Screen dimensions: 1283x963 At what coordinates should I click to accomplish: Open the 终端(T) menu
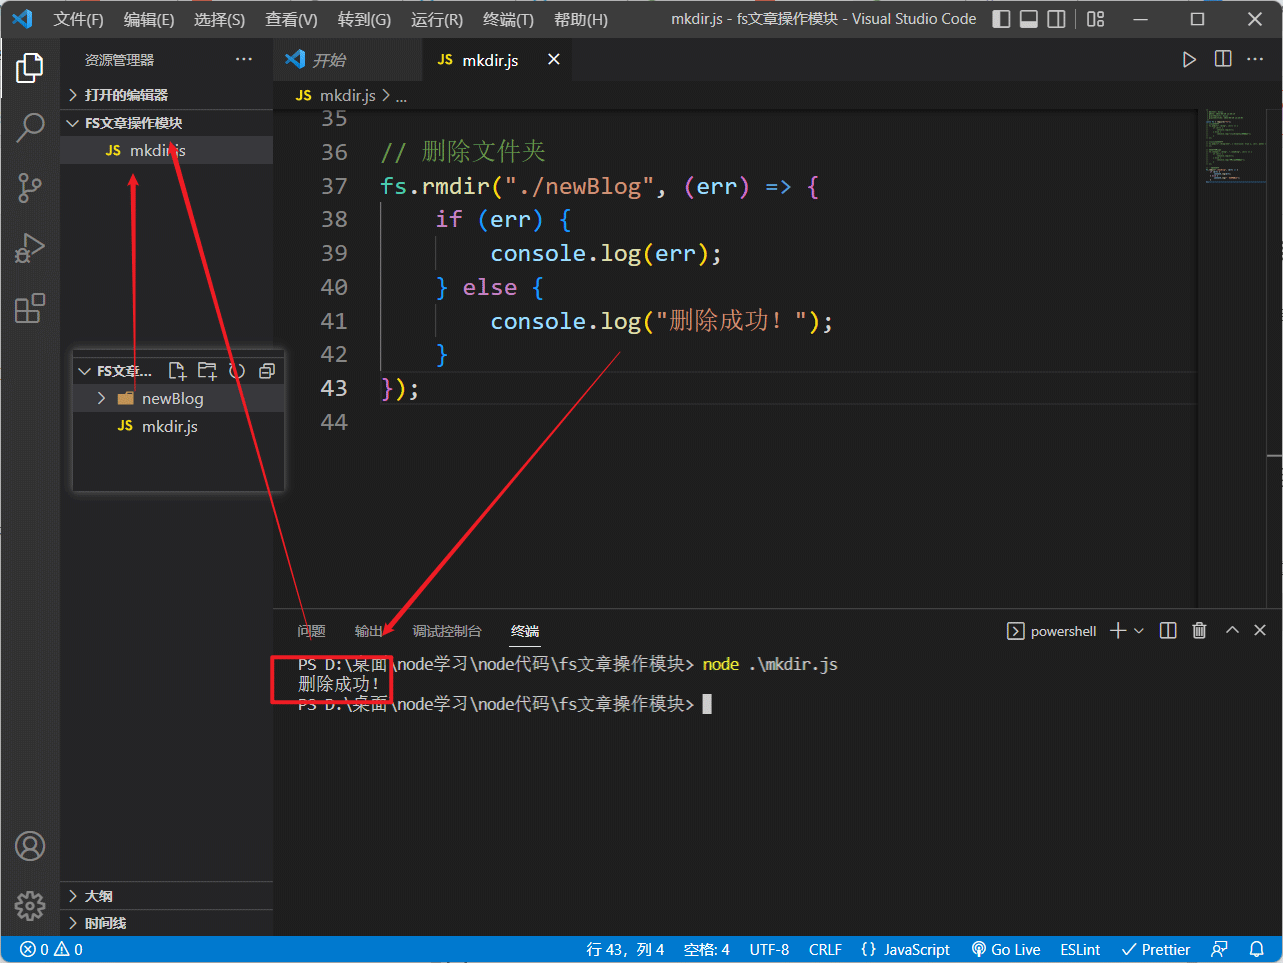(508, 19)
